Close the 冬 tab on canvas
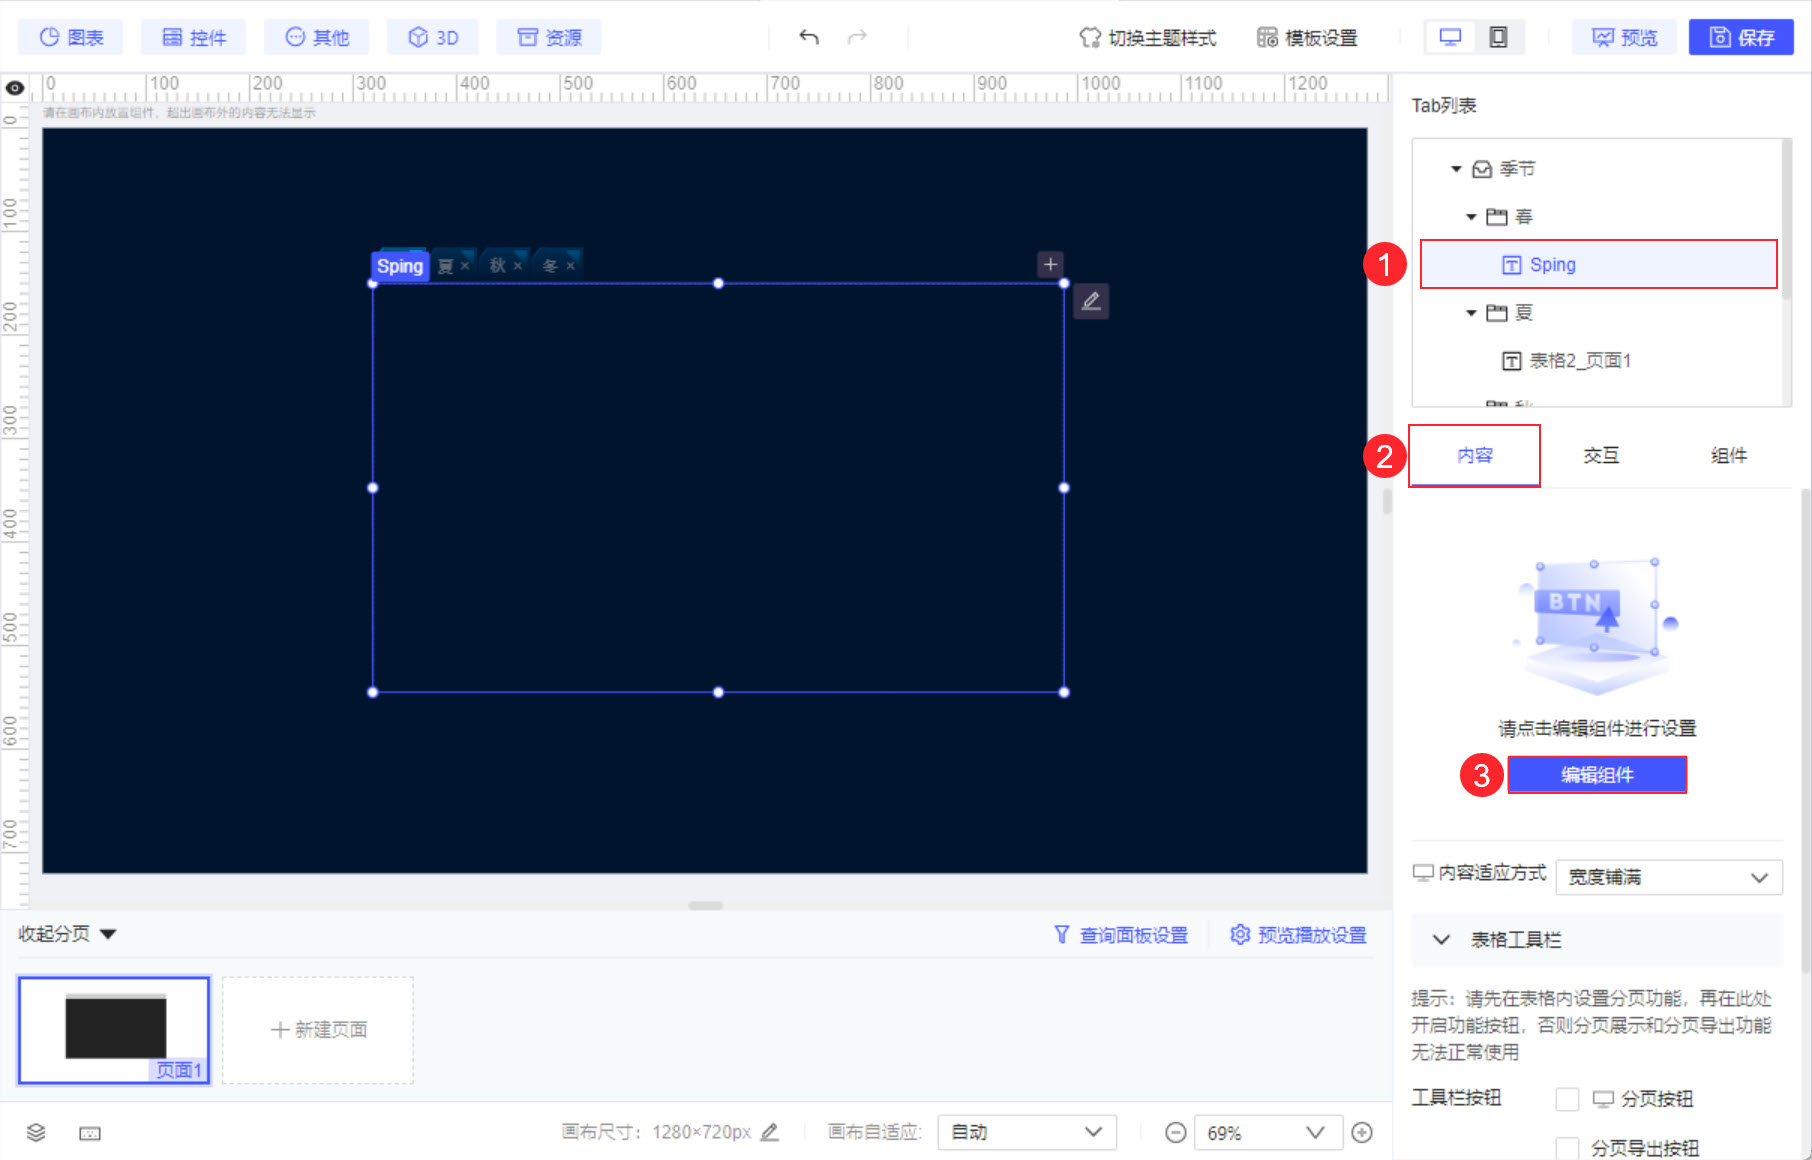This screenshot has height=1160, width=1812. pos(571,266)
